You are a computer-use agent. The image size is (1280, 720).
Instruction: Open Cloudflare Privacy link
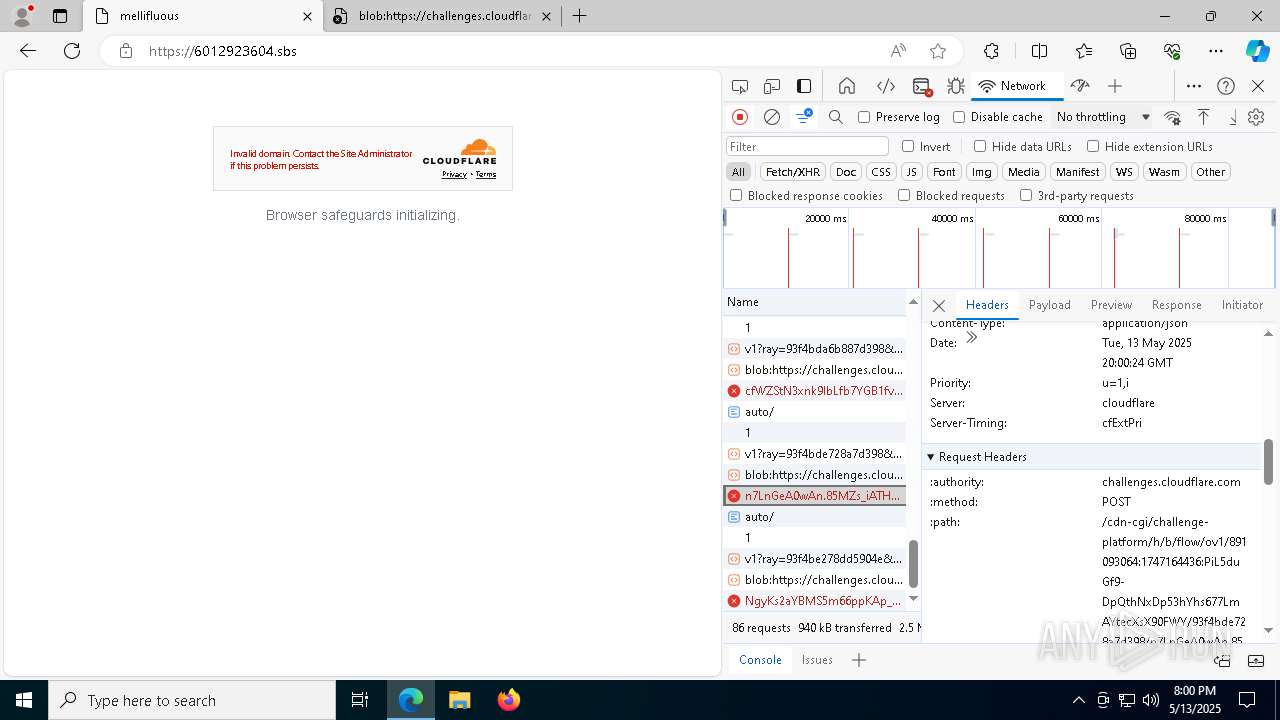455,175
